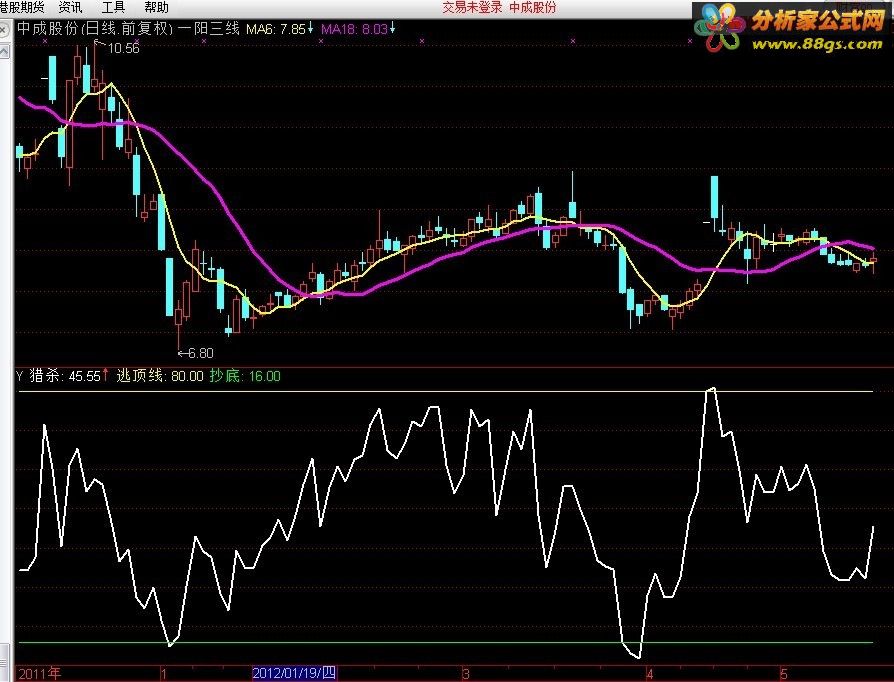894x682 pixels.
Task: Click the 猎杀: 45.55 indicator reading
Action: point(64,376)
